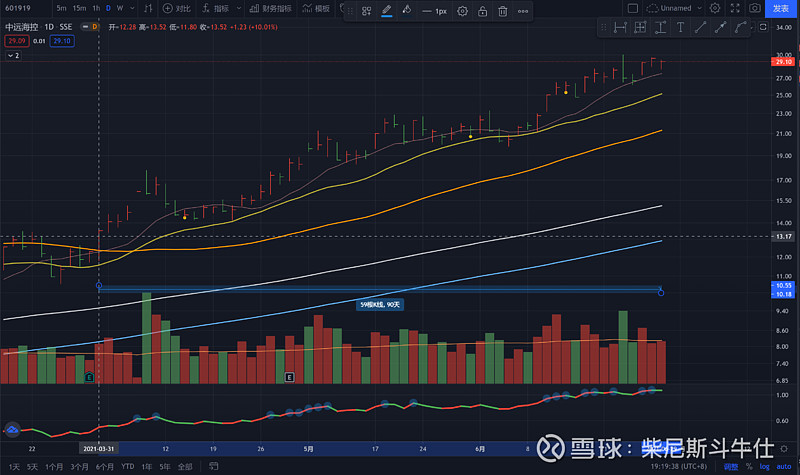
Task: Set range to 5天
Action: point(32,466)
